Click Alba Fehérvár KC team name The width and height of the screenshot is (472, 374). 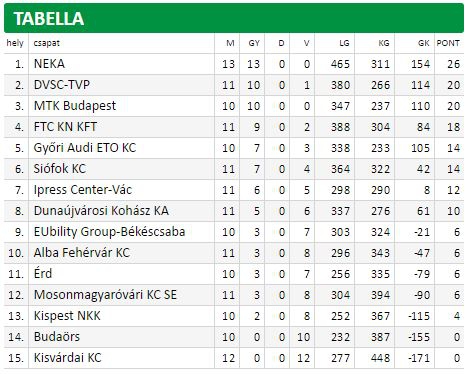pos(82,253)
